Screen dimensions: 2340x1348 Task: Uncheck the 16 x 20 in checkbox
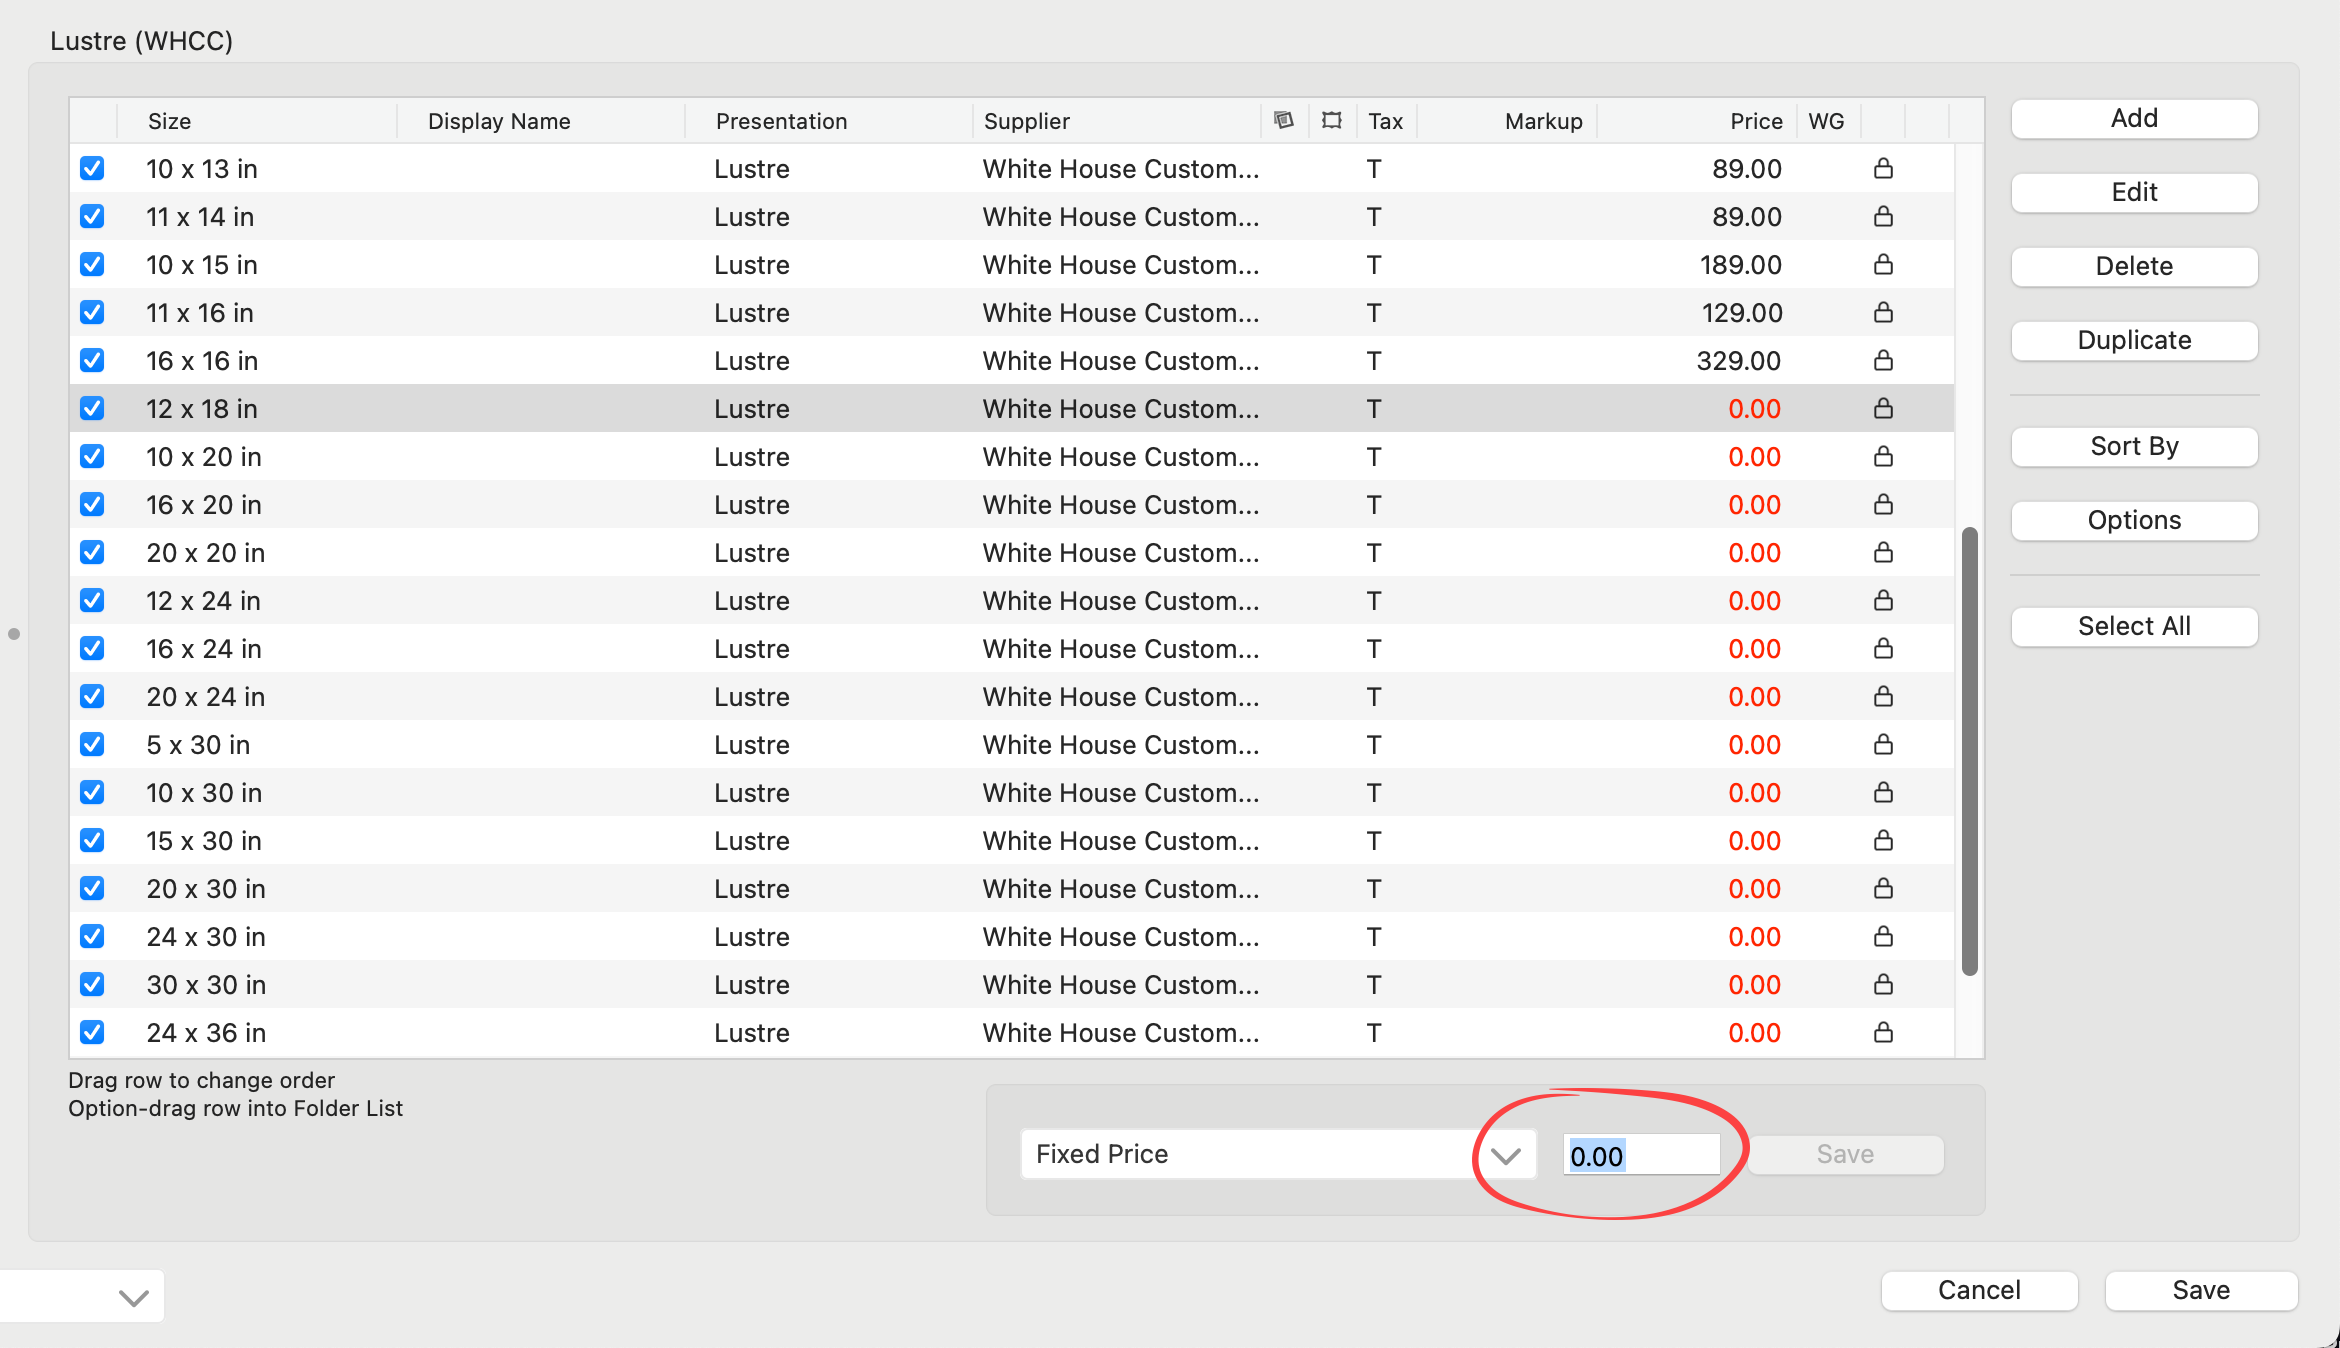click(x=92, y=504)
